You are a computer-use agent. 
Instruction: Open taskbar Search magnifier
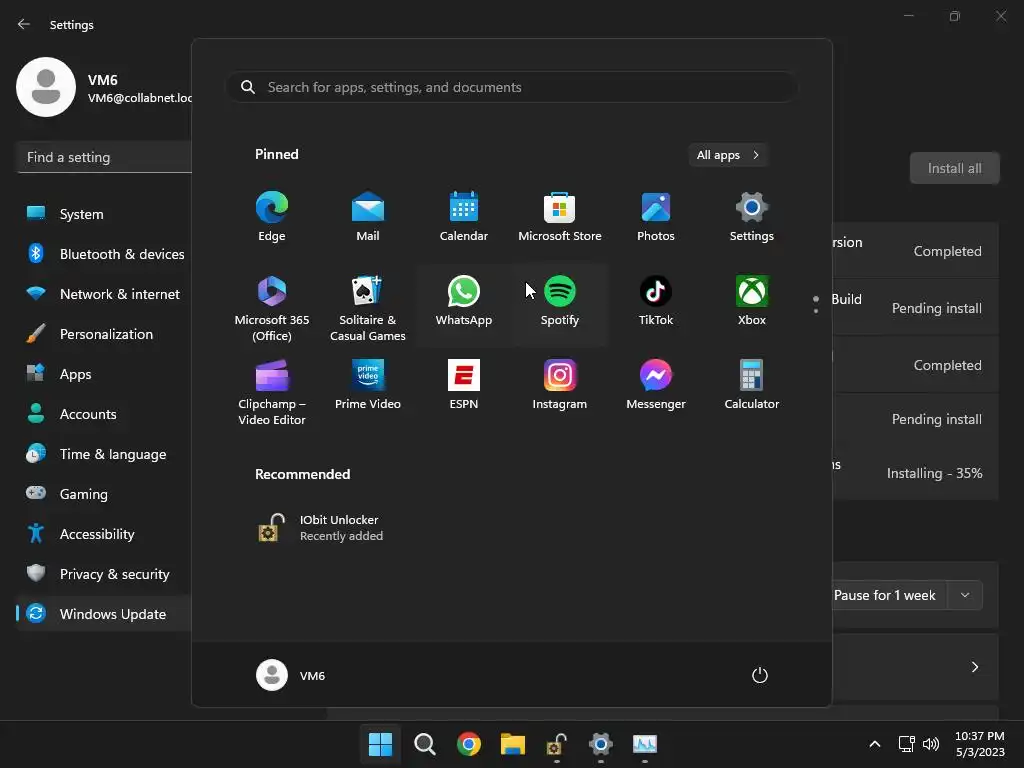(x=424, y=744)
